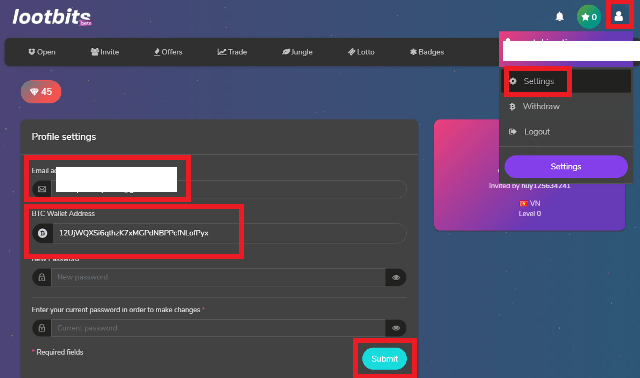The image size is (640, 378).
Task: Open the Open tab in navigation
Action: pos(42,52)
